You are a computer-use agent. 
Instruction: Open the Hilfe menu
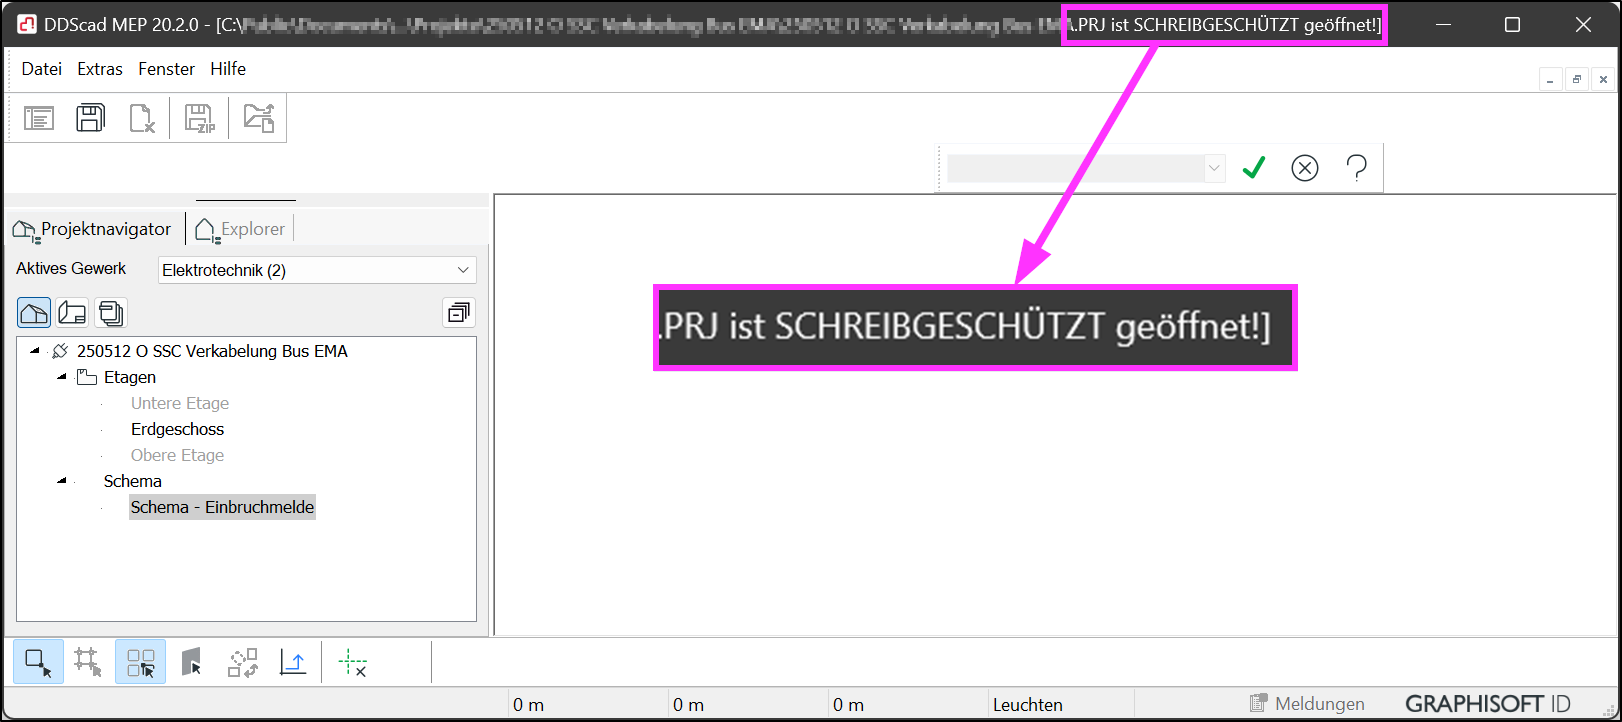point(228,69)
